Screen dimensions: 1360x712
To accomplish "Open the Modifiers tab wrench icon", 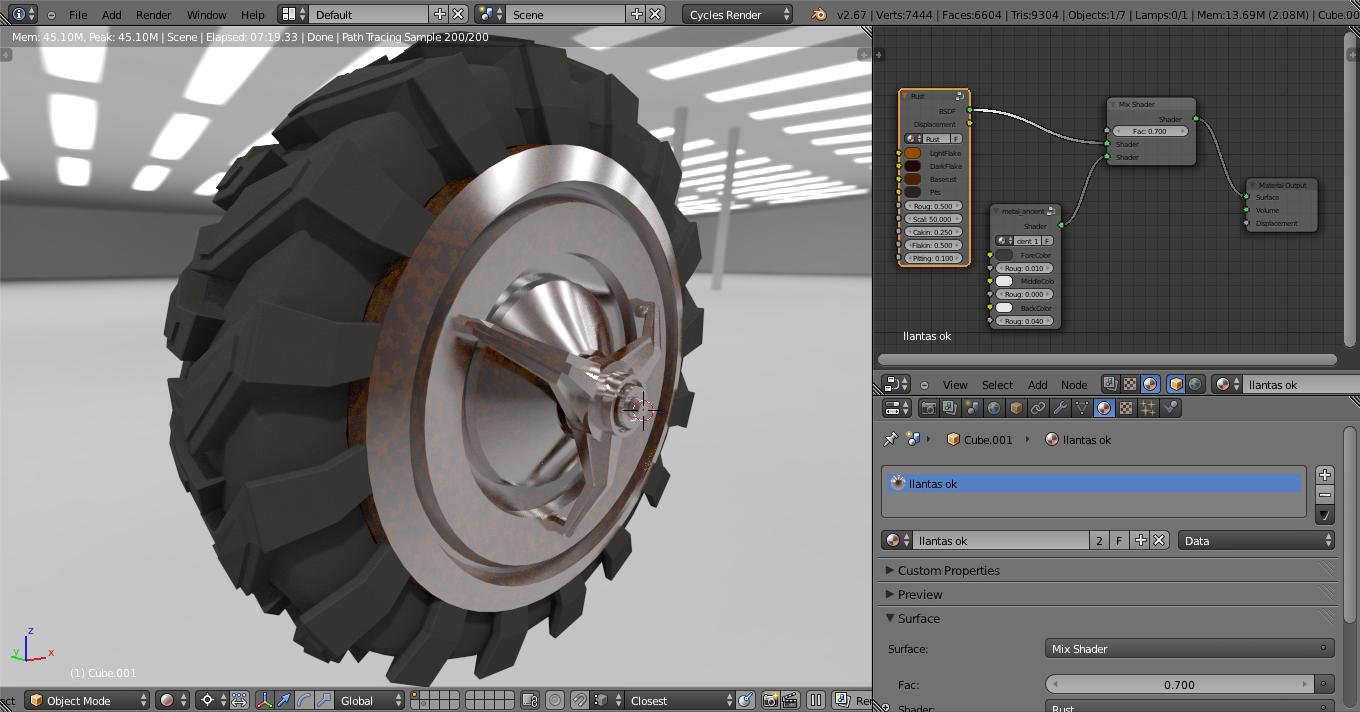I will (1060, 408).
